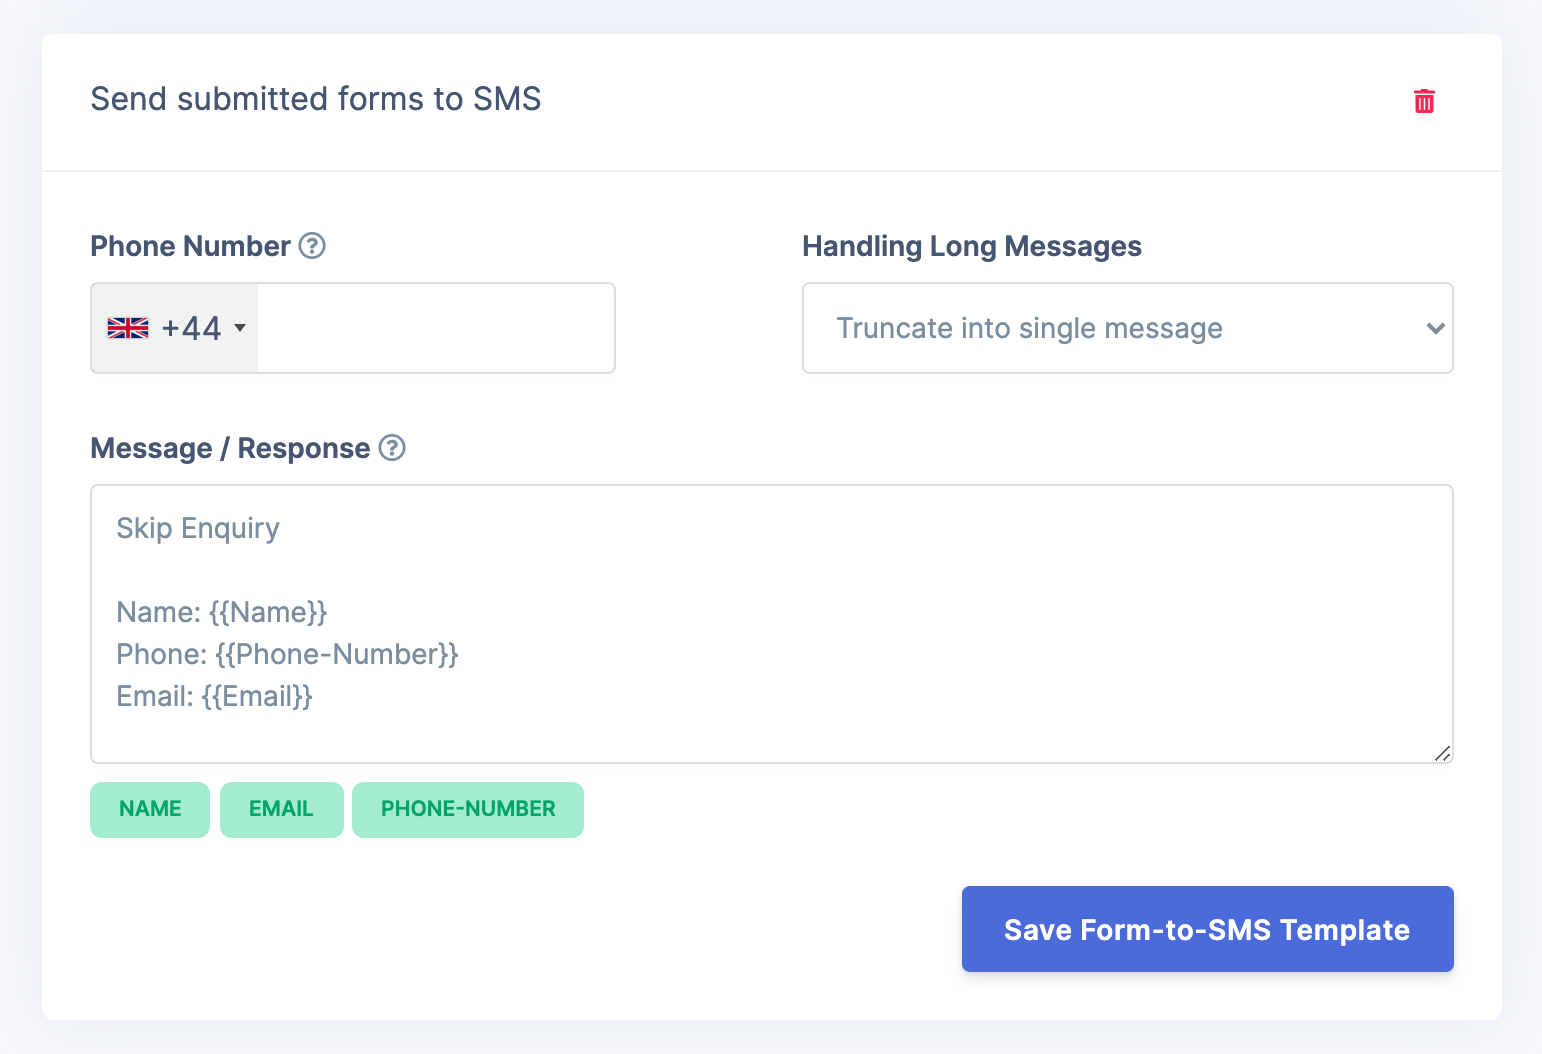The height and width of the screenshot is (1054, 1542).
Task: Insert the PHONE-NUMBER placeholder tag
Action: pyautogui.click(x=468, y=809)
